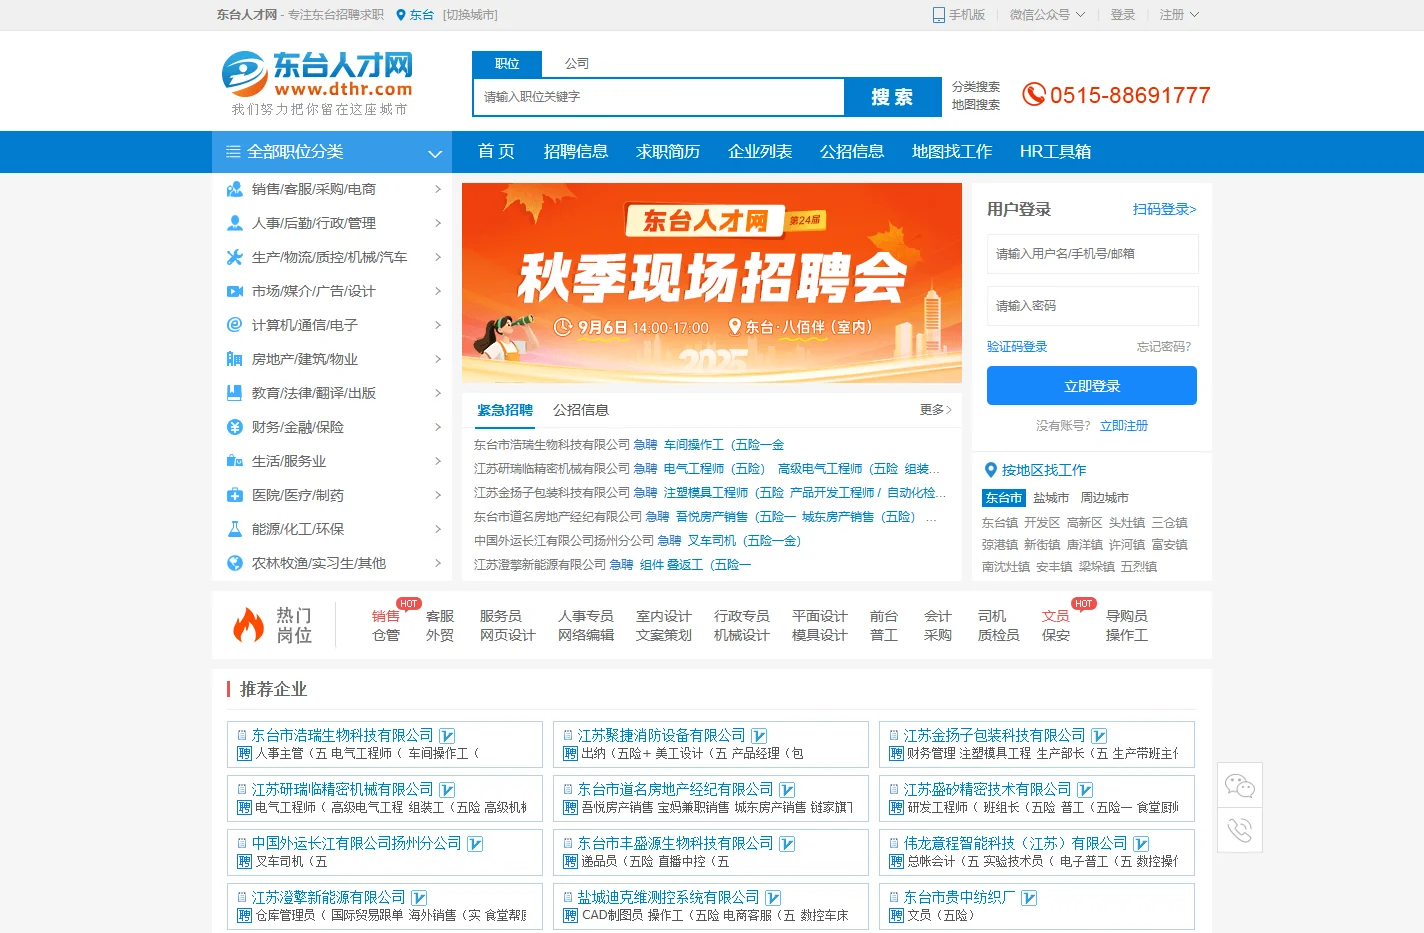Click the real estate/construction building icon
1424x933 pixels.
coord(235,359)
